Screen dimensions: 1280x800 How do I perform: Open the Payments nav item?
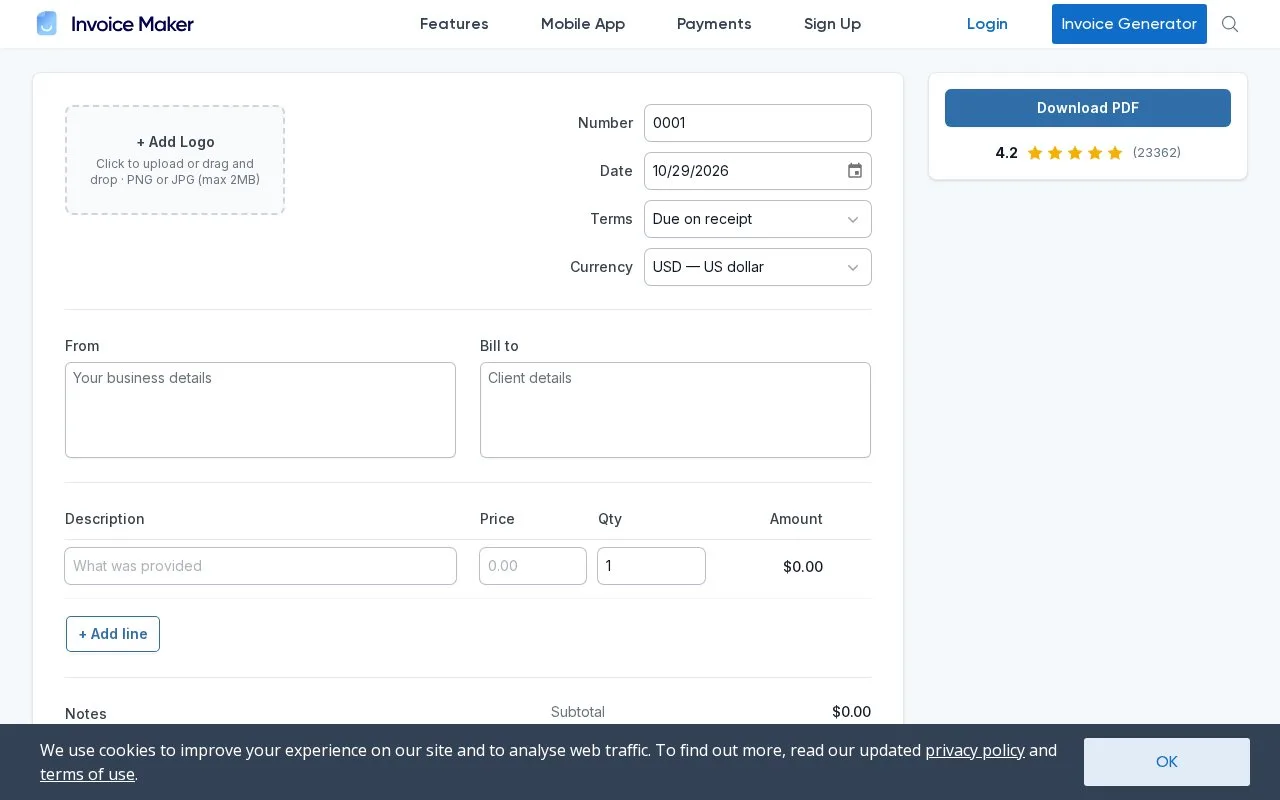(x=714, y=24)
